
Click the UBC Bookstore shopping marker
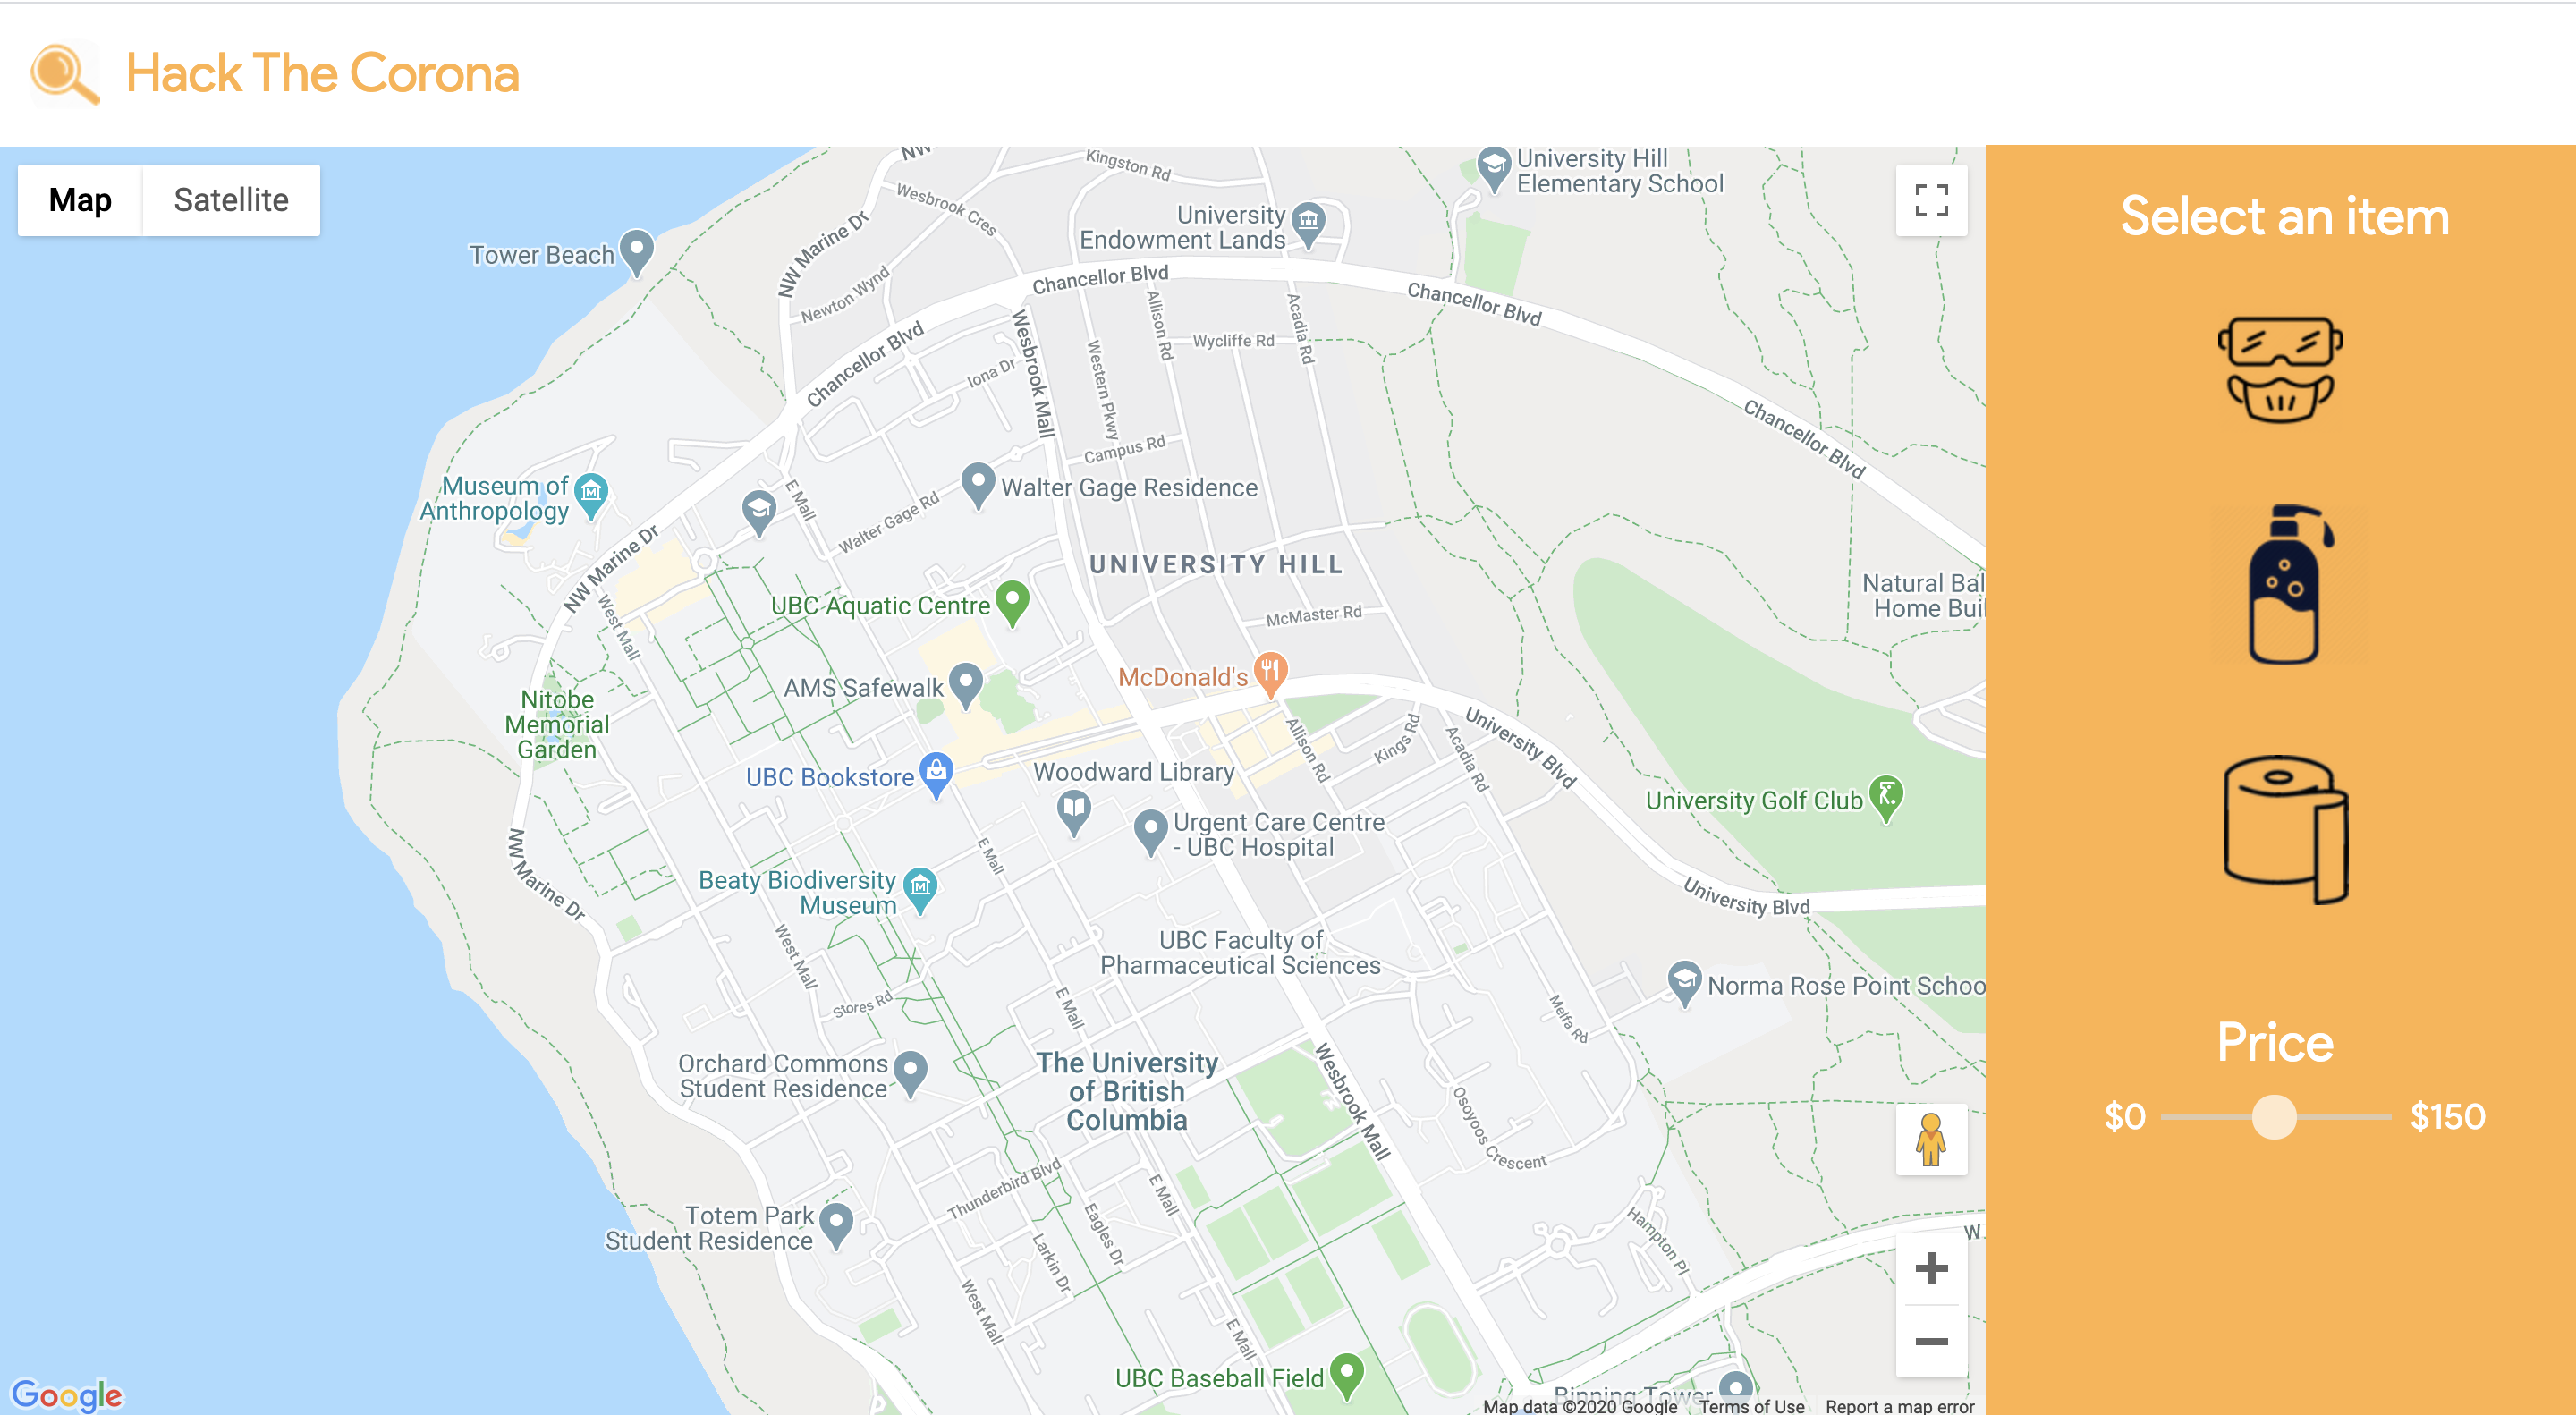point(936,775)
